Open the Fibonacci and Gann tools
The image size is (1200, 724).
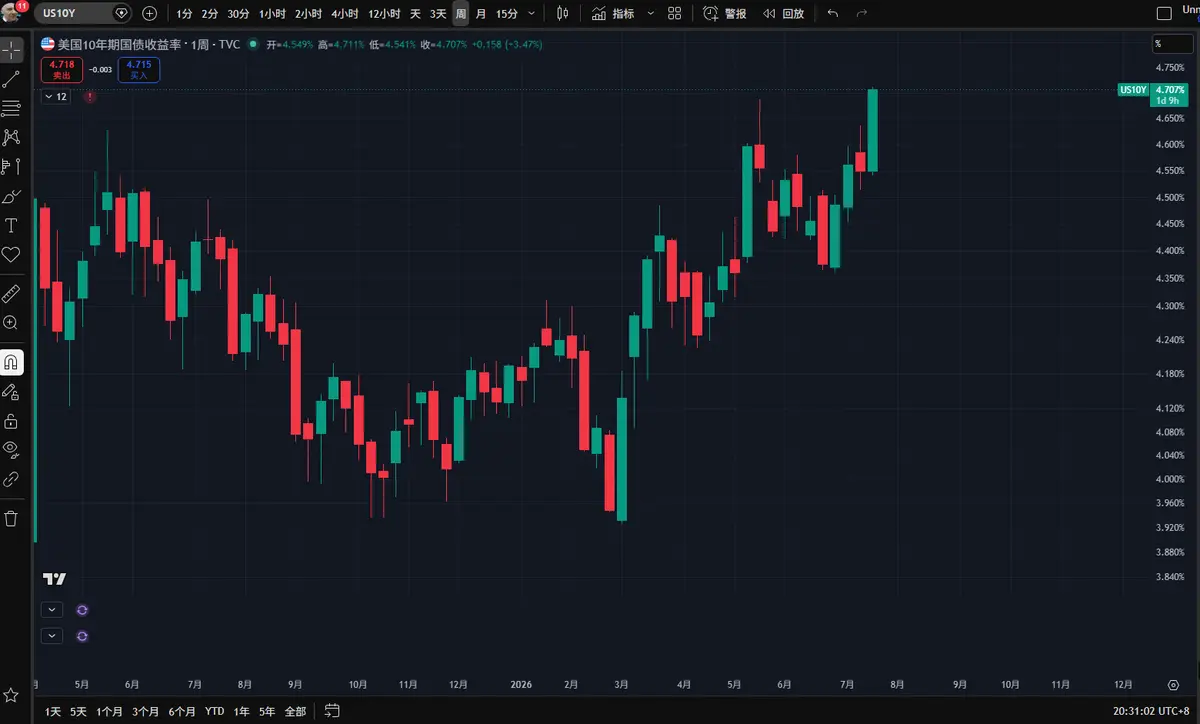point(11,108)
